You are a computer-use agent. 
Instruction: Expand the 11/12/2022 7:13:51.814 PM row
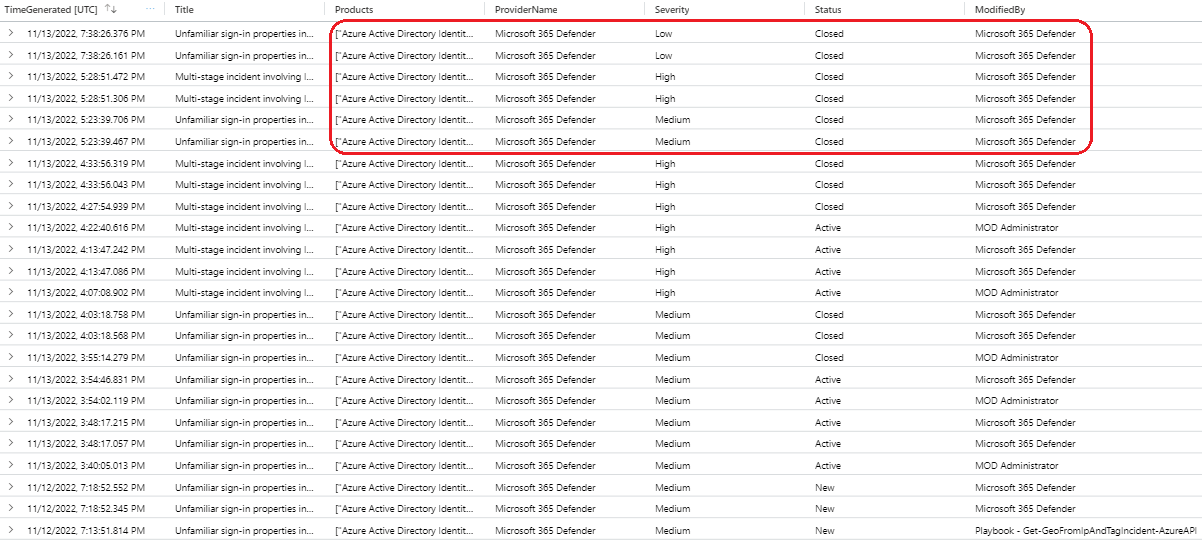[11, 530]
